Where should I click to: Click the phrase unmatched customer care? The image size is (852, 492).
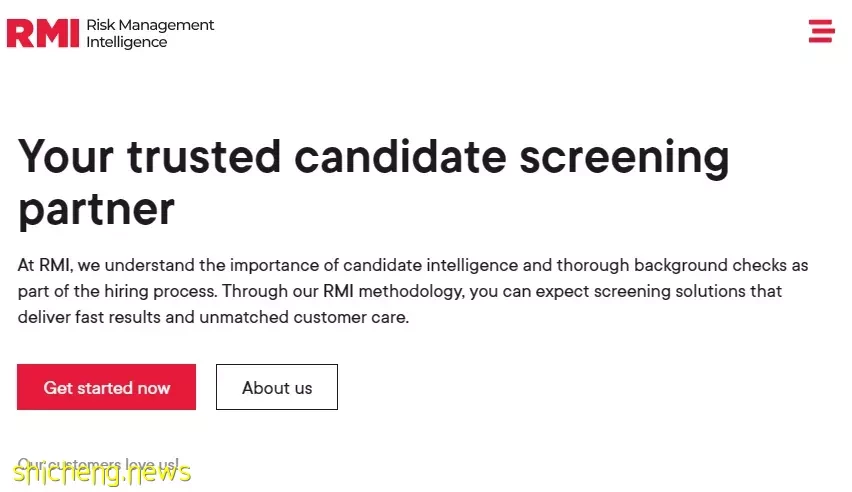click(x=304, y=317)
